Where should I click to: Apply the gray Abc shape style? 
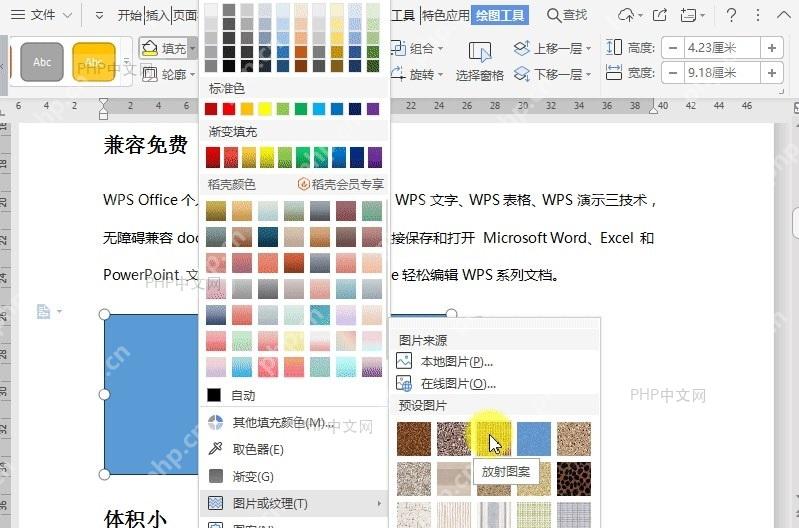[x=42, y=62]
